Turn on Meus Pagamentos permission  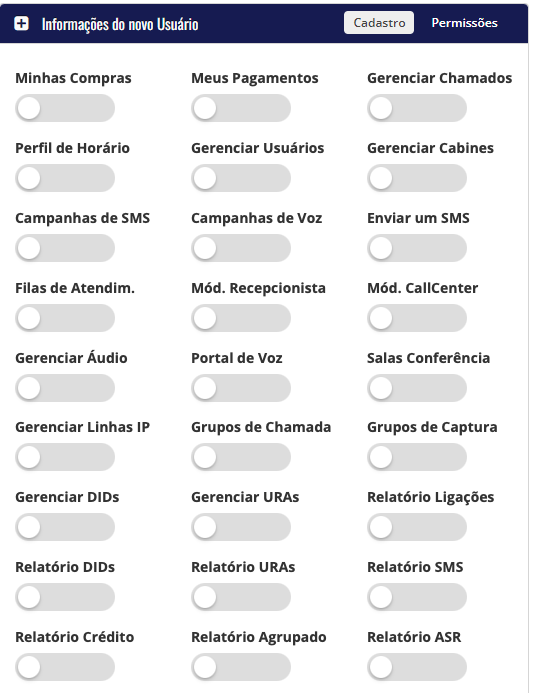tap(241, 108)
